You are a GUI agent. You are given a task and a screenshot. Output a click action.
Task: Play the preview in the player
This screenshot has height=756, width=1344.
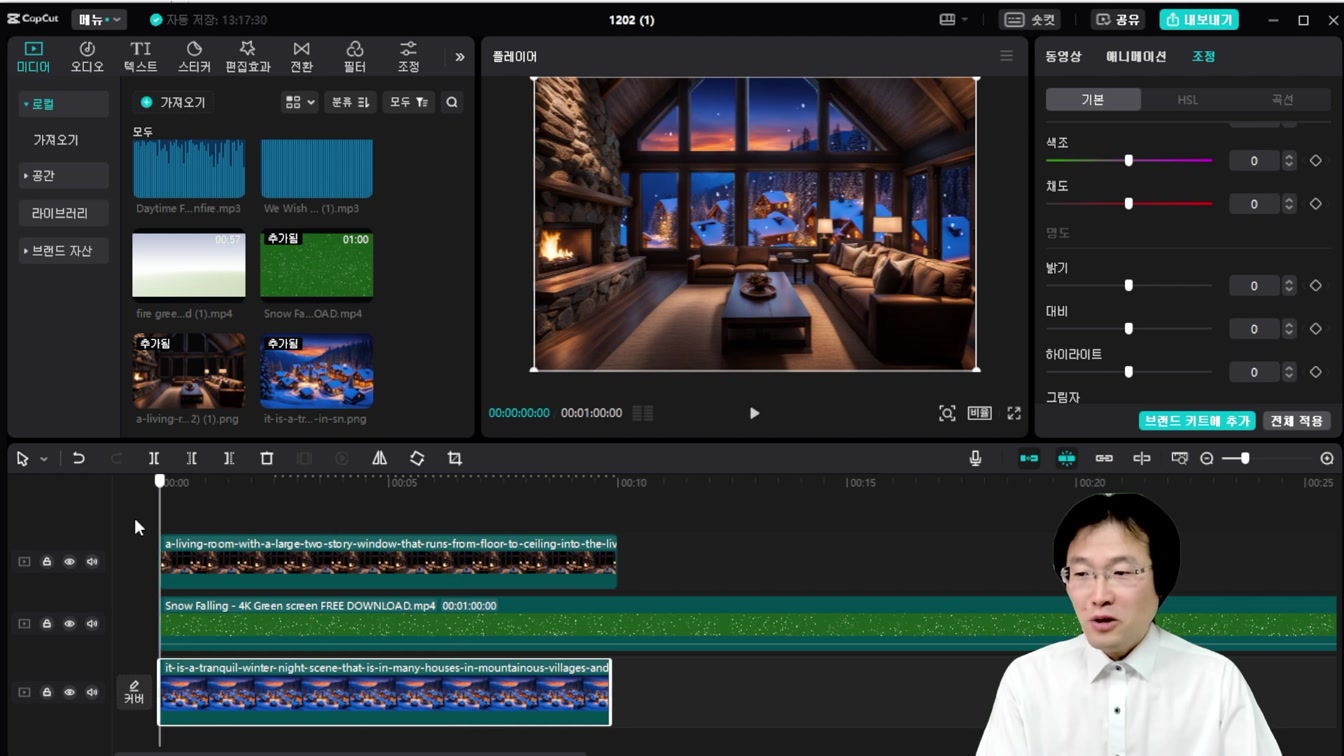754,413
